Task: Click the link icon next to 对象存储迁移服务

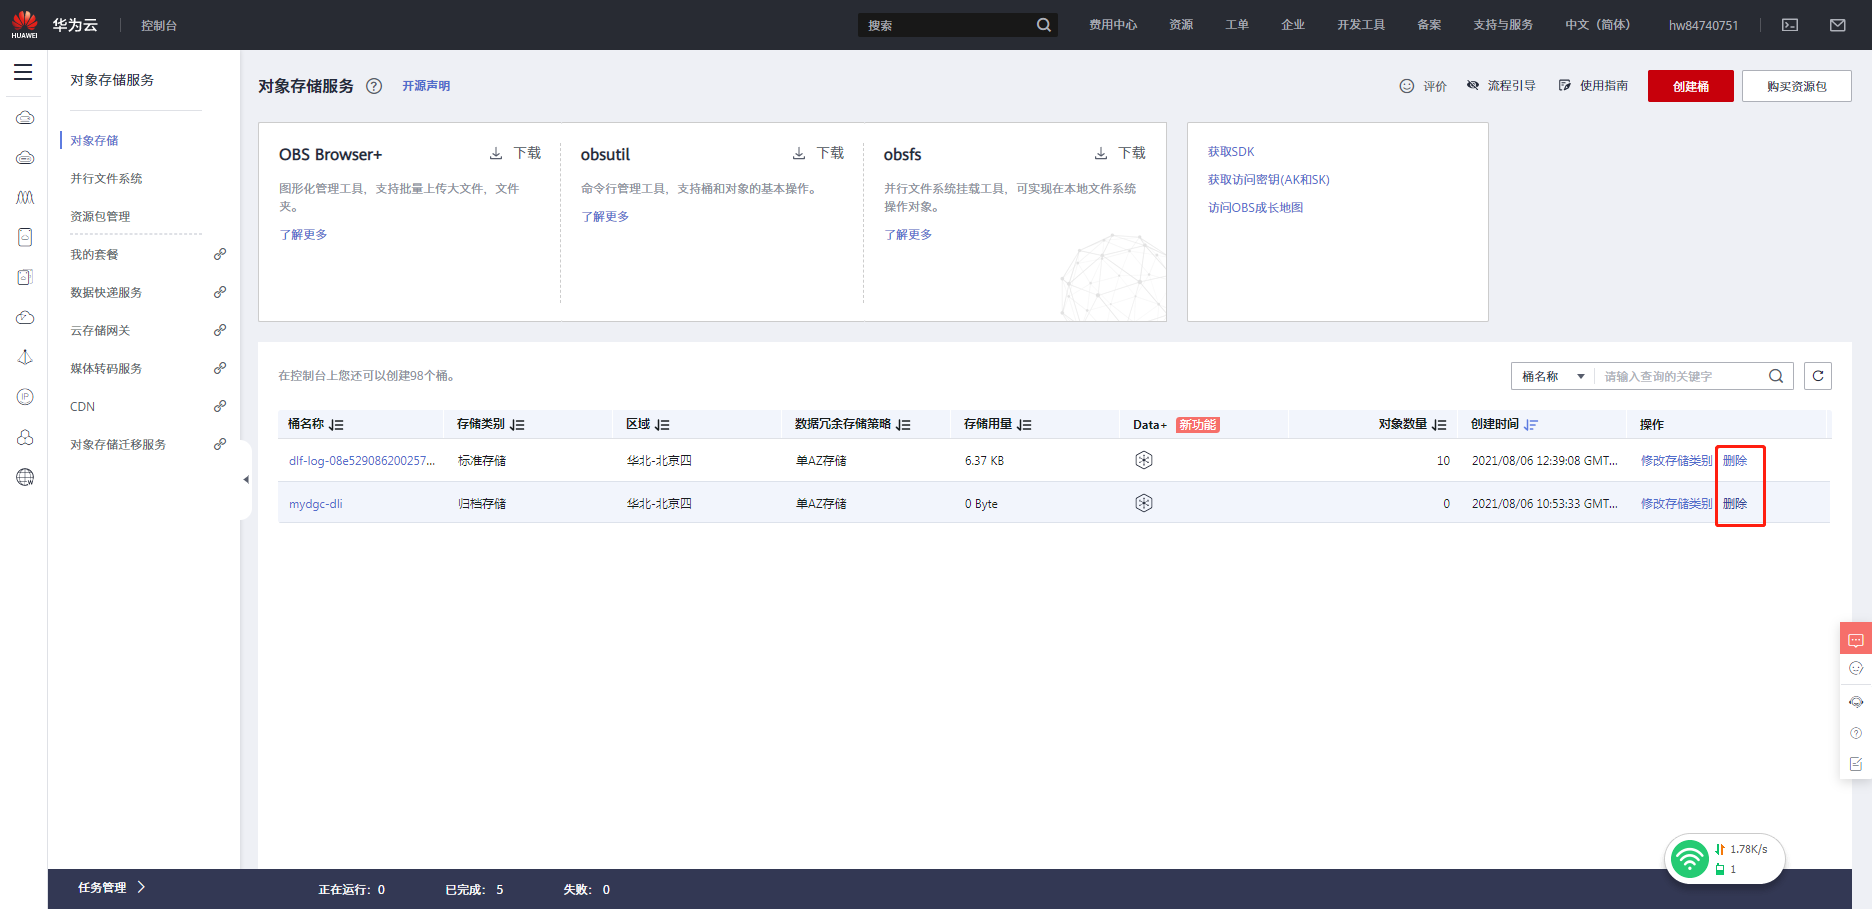Action: coord(220,444)
